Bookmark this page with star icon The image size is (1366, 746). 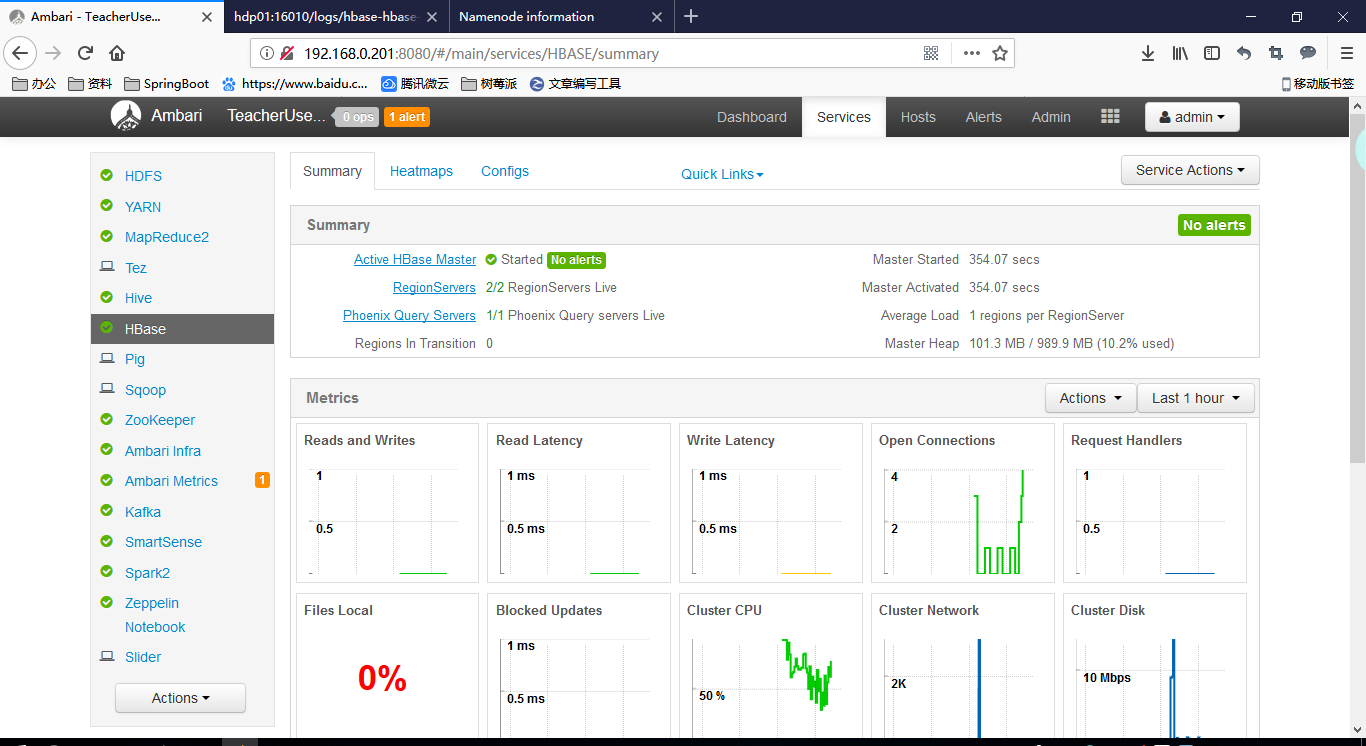[x=999, y=53]
